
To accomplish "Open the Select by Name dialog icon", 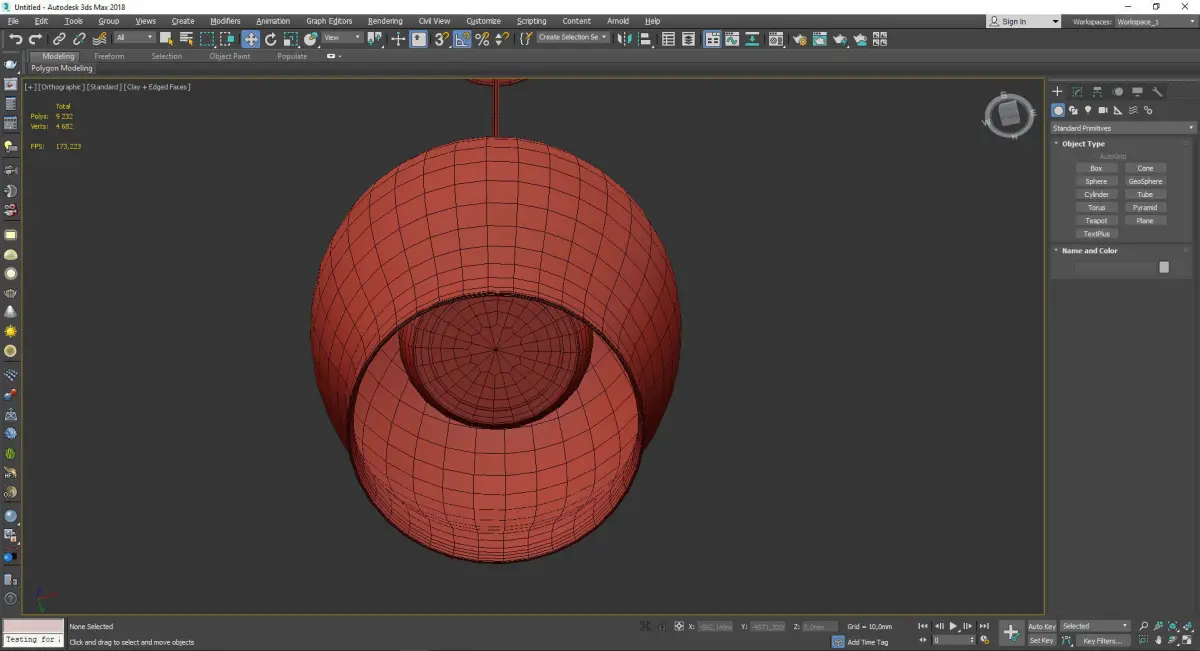I will coord(186,39).
